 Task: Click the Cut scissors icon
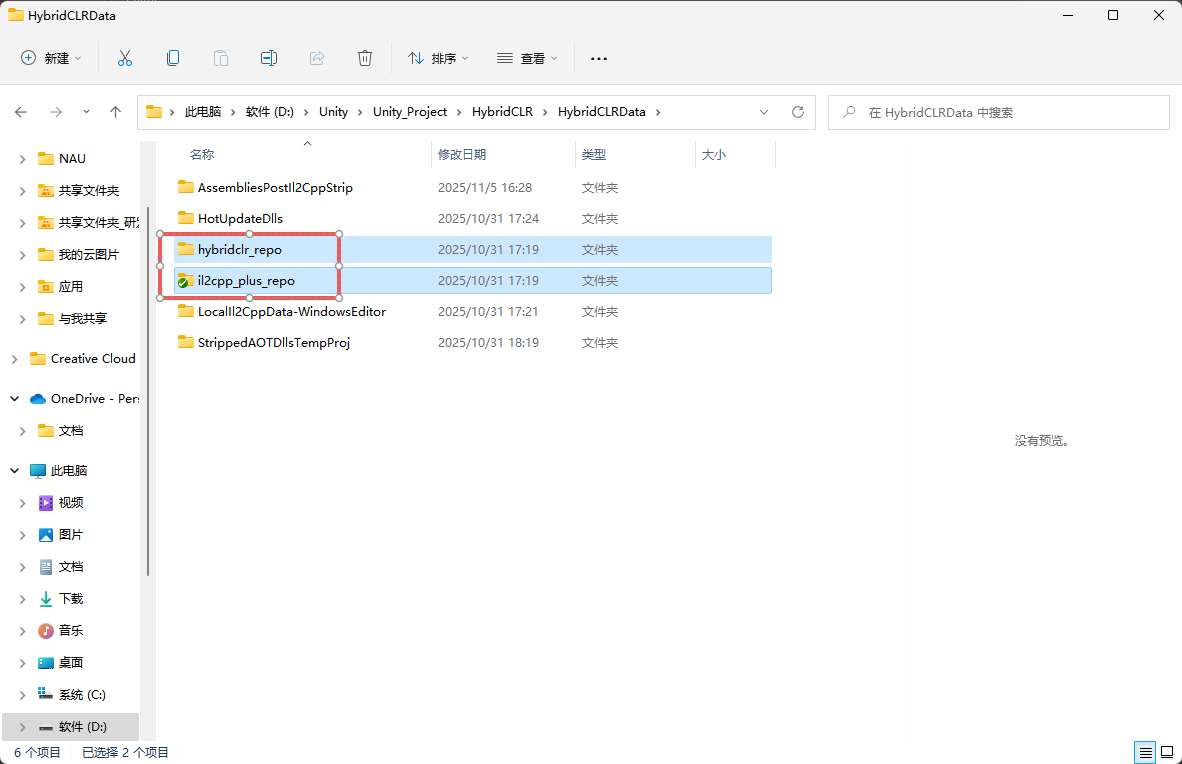click(124, 58)
